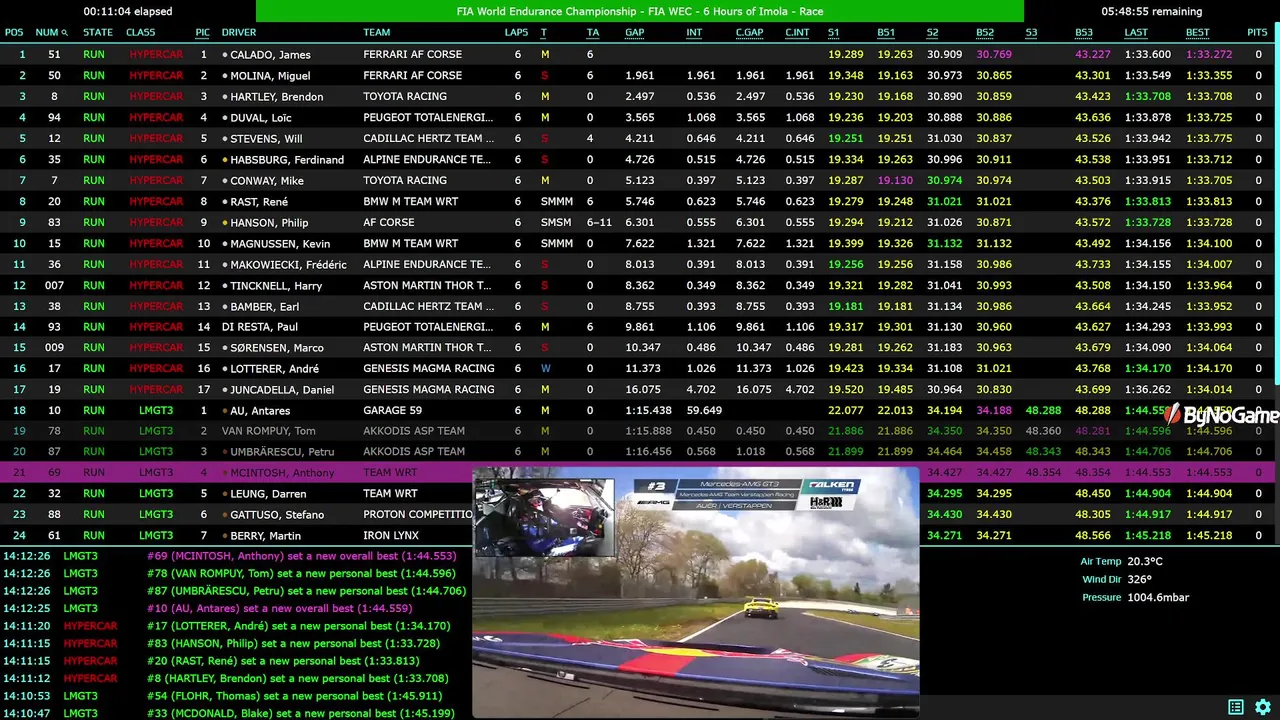Click the GAP column header
The width and height of the screenshot is (1280, 720).
click(635, 33)
